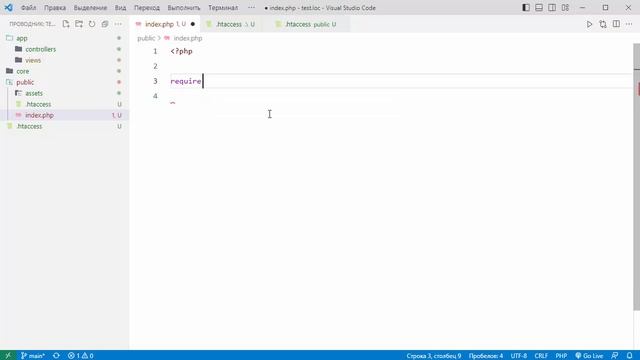Viewport: 640px width, 360px height.
Task: Expand the assets folder
Action: click(64, 93)
